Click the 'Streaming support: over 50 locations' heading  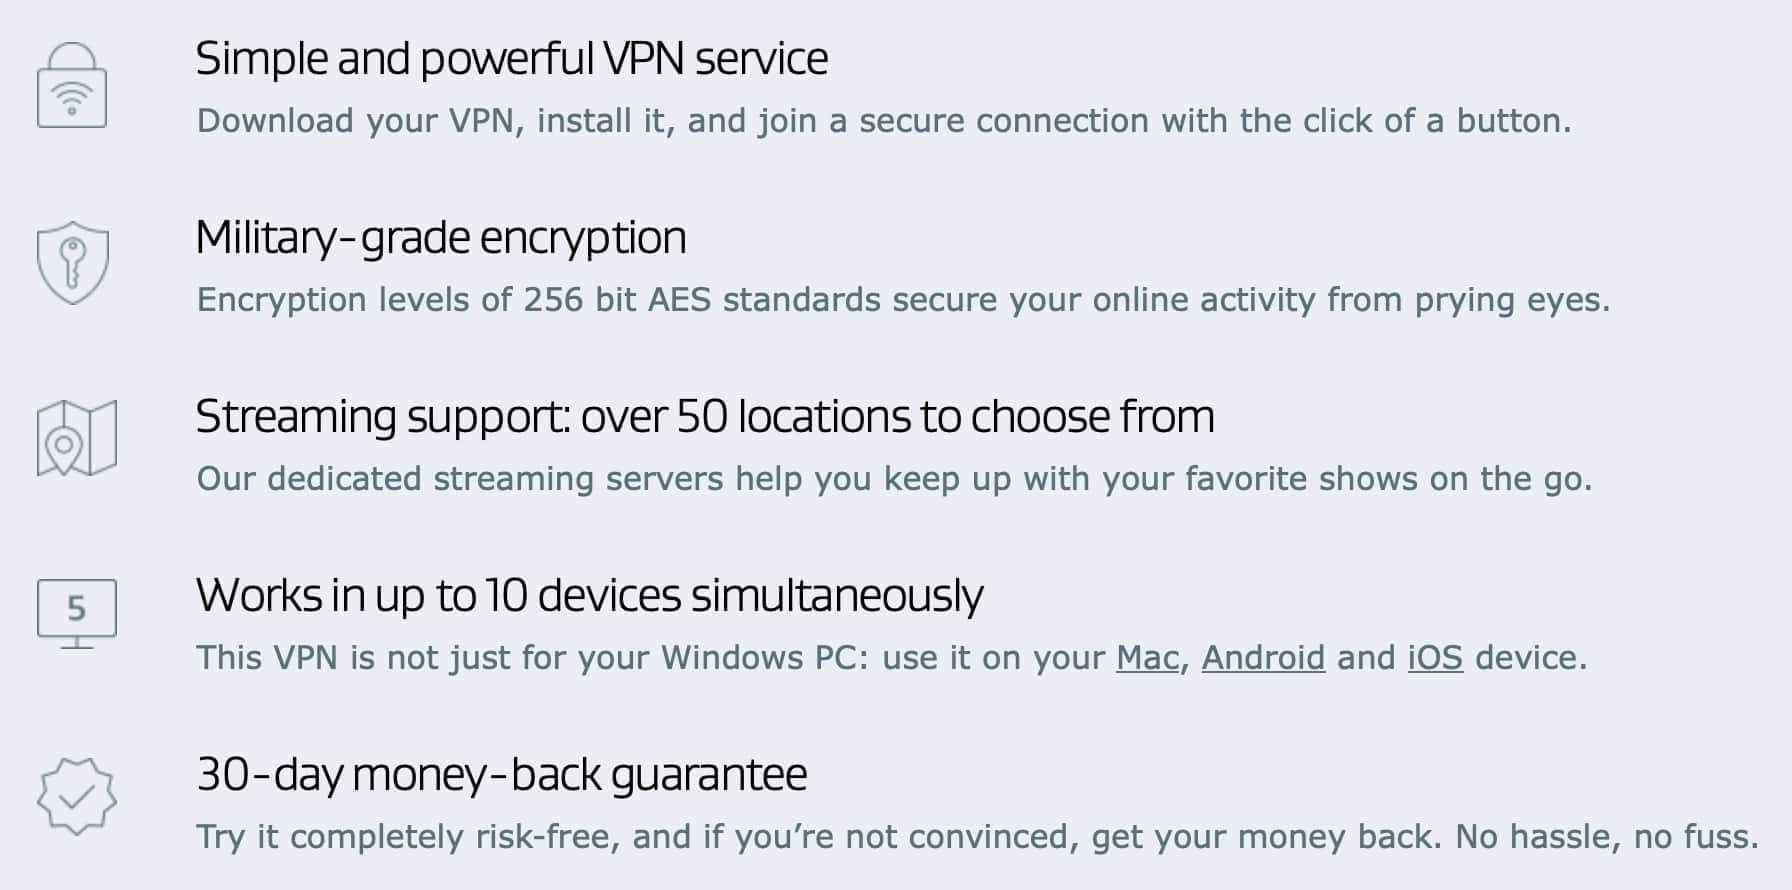click(705, 417)
